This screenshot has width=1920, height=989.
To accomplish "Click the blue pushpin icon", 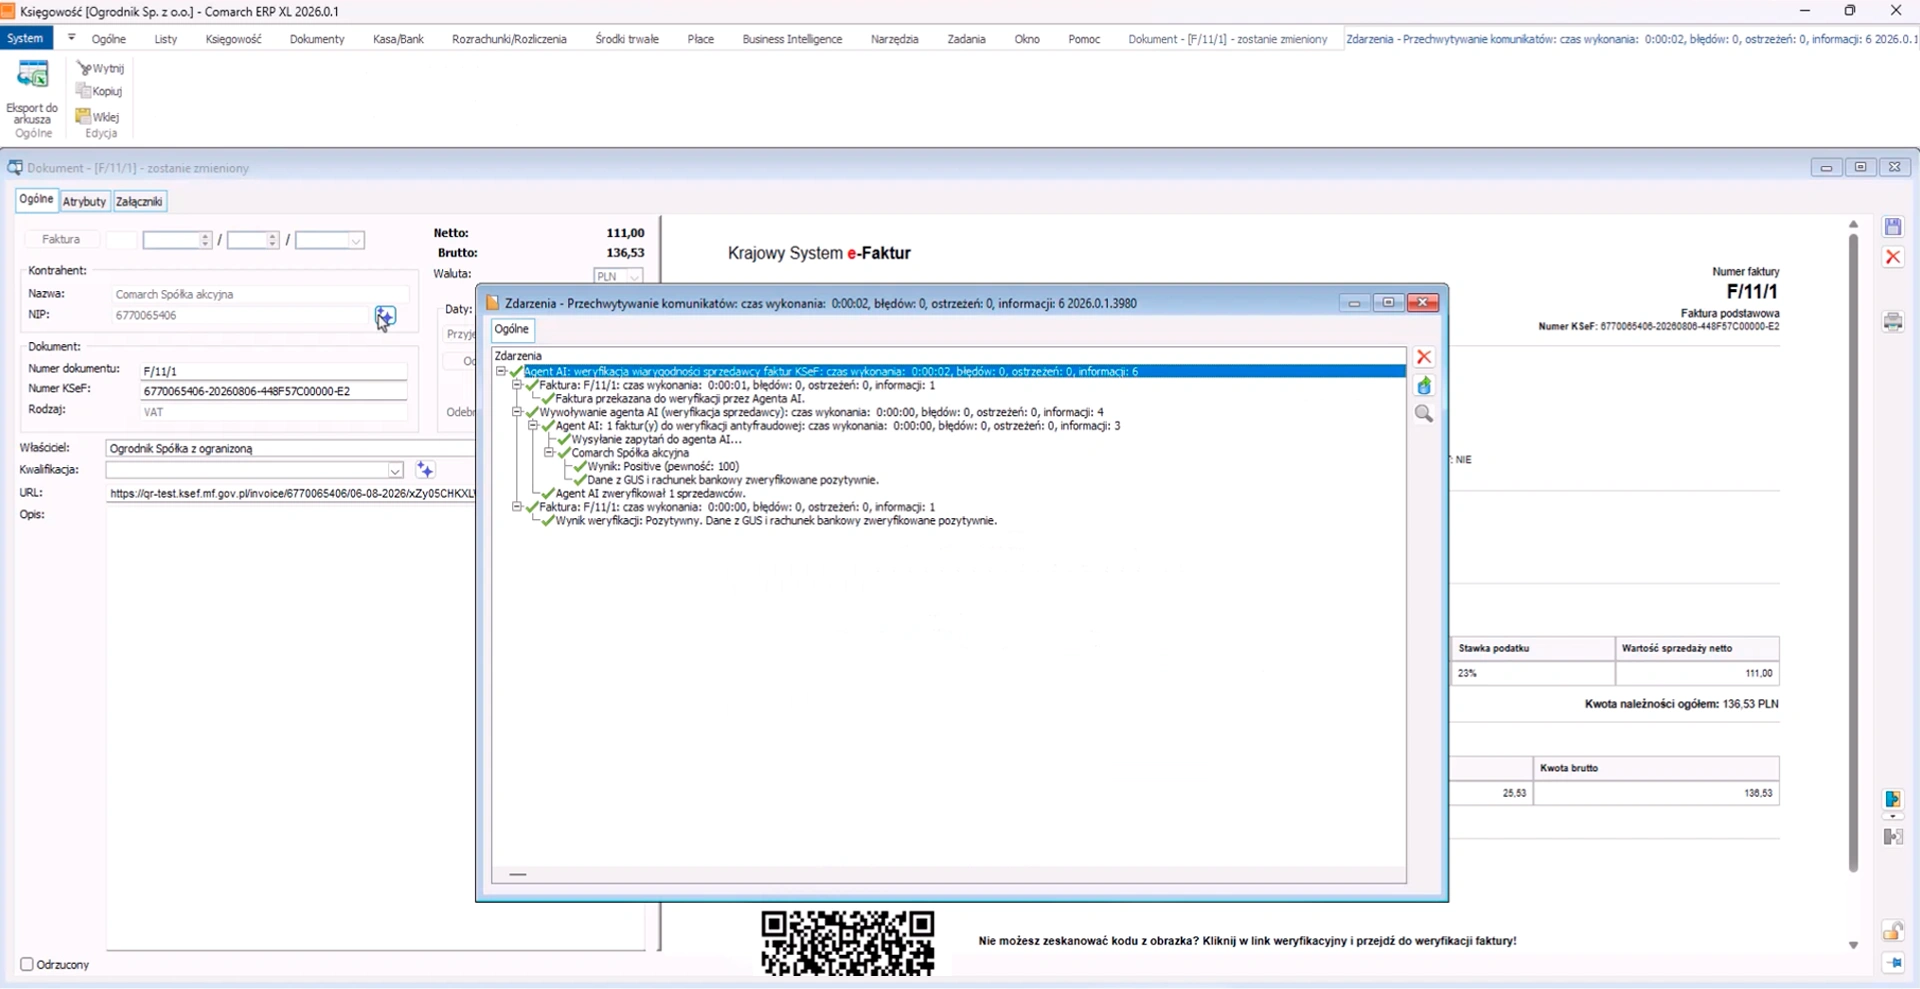I will click(x=1893, y=963).
